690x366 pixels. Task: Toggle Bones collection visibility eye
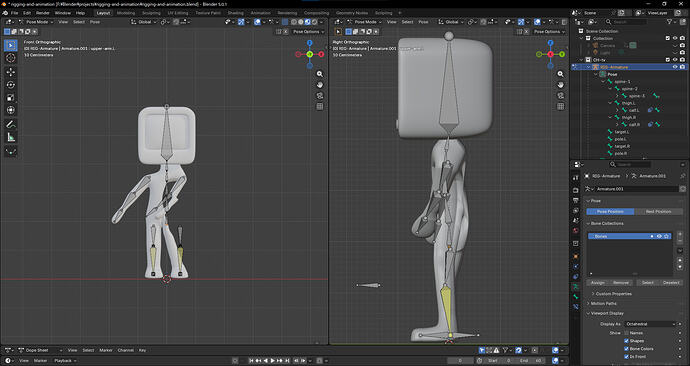[659, 236]
